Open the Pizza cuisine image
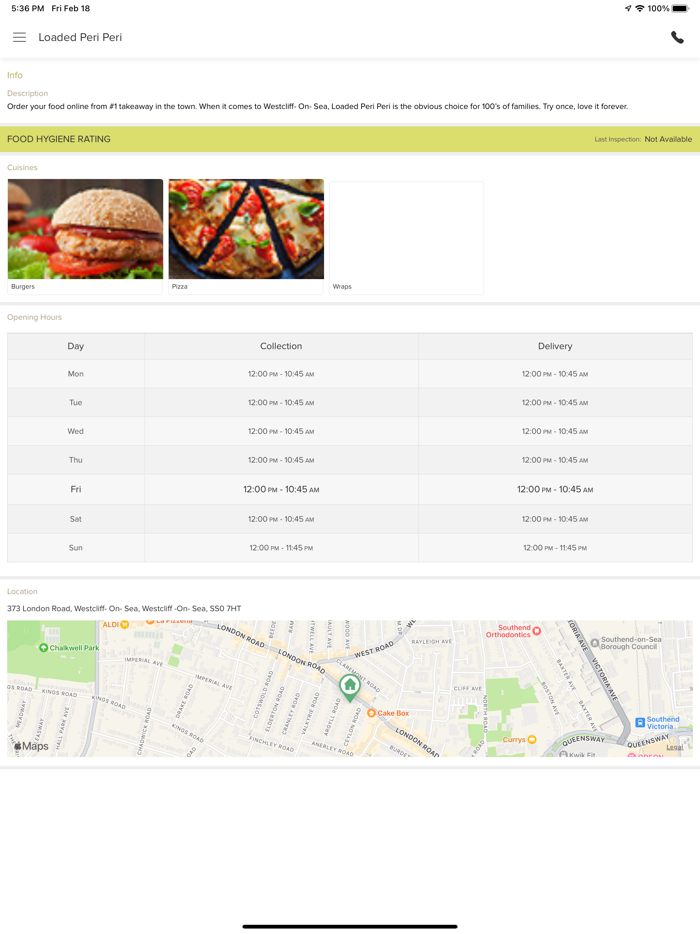Screen dimensions: 700x934 point(246,229)
